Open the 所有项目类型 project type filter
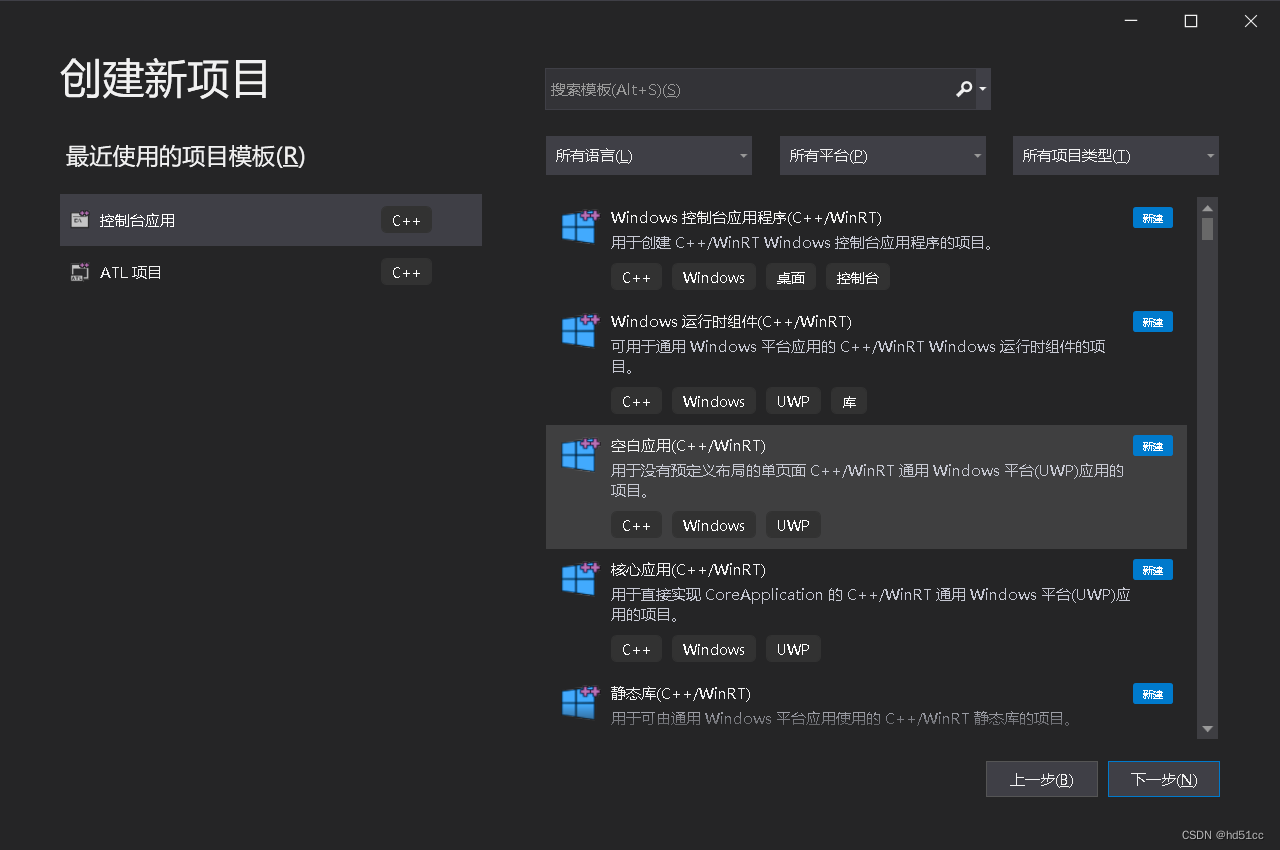This screenshot has width=1280, height=850. click(1115, 156)
